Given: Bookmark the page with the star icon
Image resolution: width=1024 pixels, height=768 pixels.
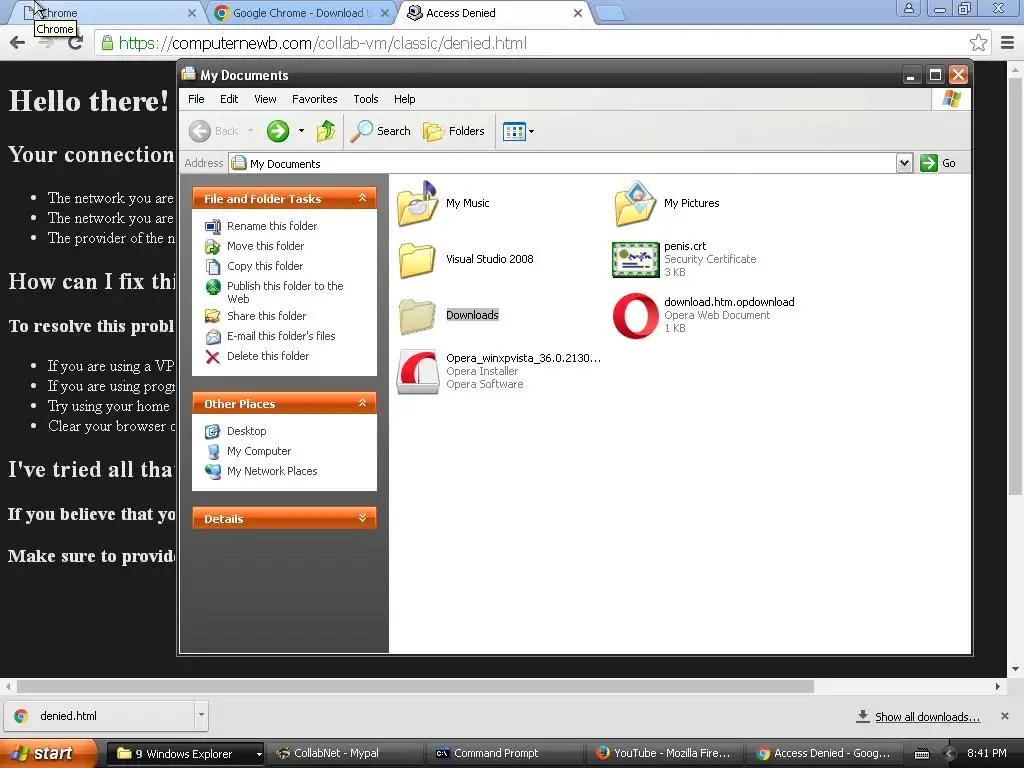Looking at the screenshot, I should click(x=978, y=43).
